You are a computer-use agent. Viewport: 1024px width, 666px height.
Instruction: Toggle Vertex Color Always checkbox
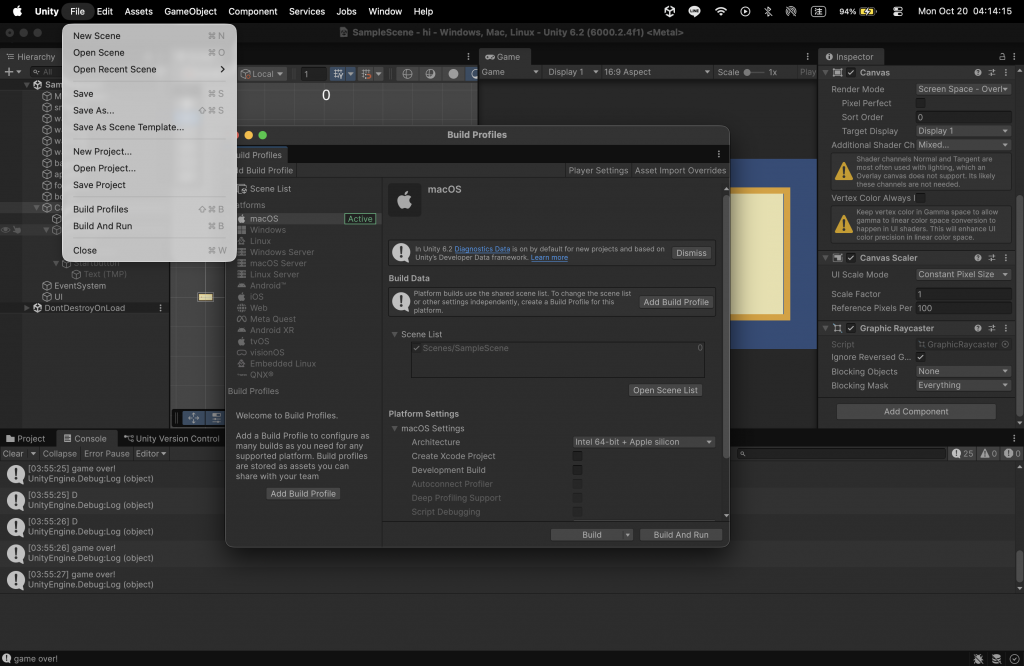[920, 198]
